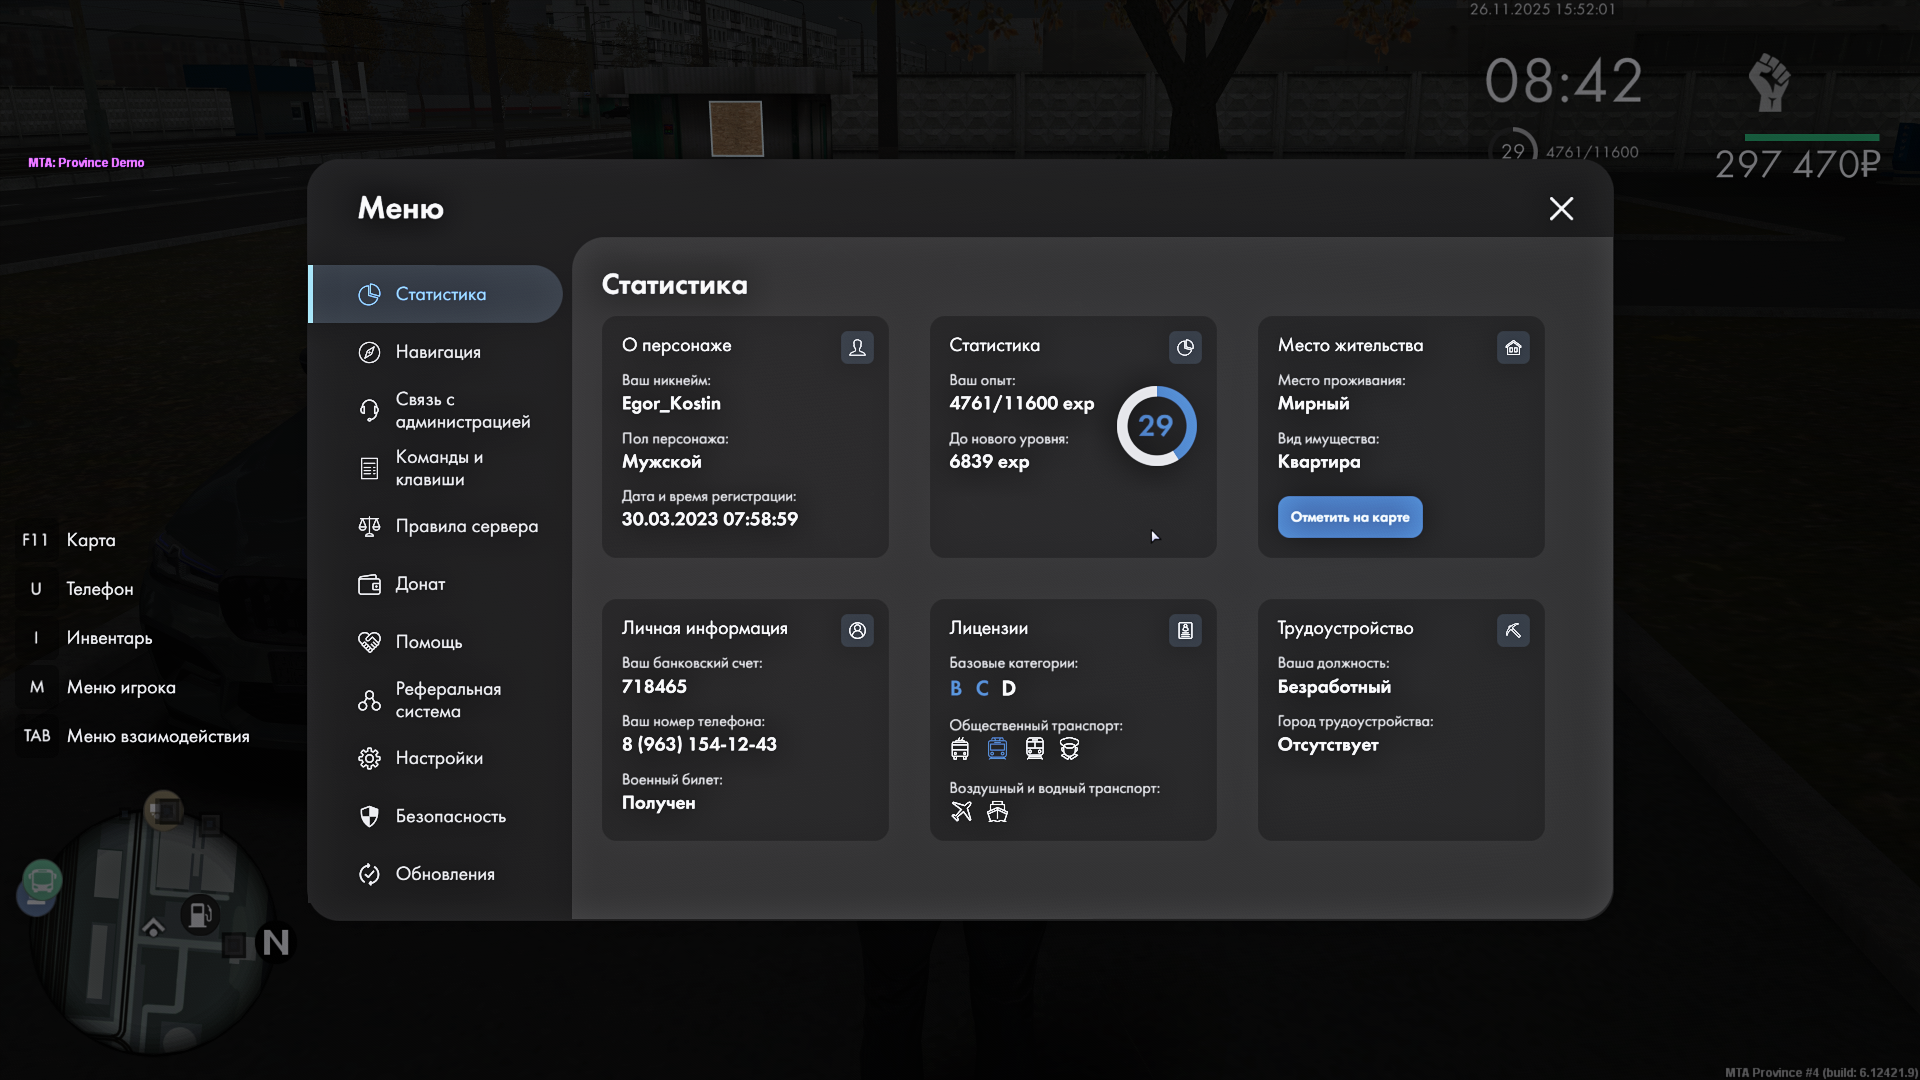Open Обновления in the sidebar
This screenshot has width=1920, height=1080.
445,874
